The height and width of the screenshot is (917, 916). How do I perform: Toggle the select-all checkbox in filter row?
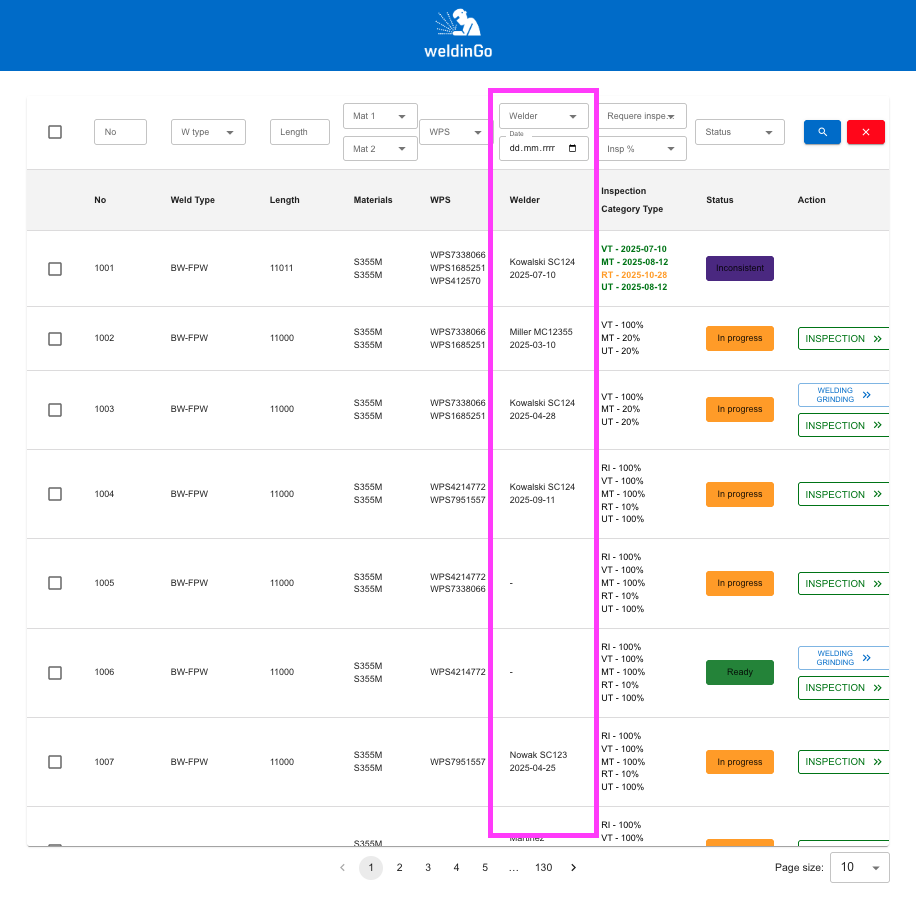pyautogui.click(x=55, y=132)
